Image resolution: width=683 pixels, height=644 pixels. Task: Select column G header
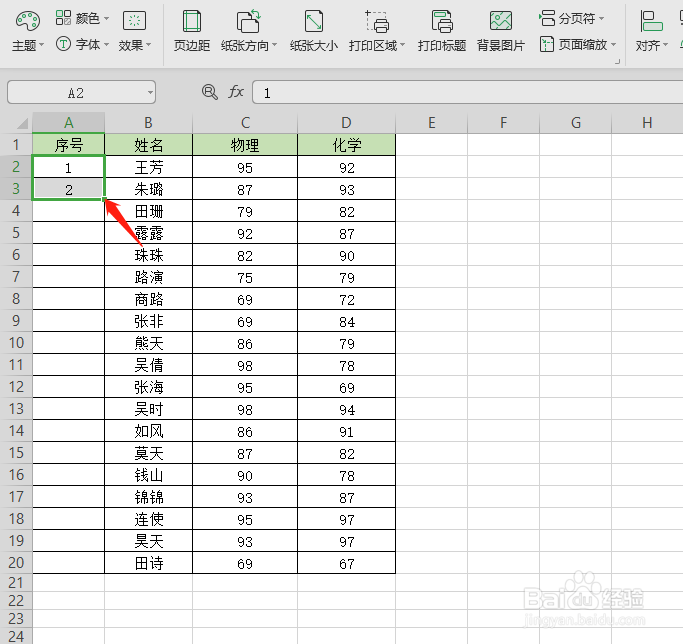[575, 123]
